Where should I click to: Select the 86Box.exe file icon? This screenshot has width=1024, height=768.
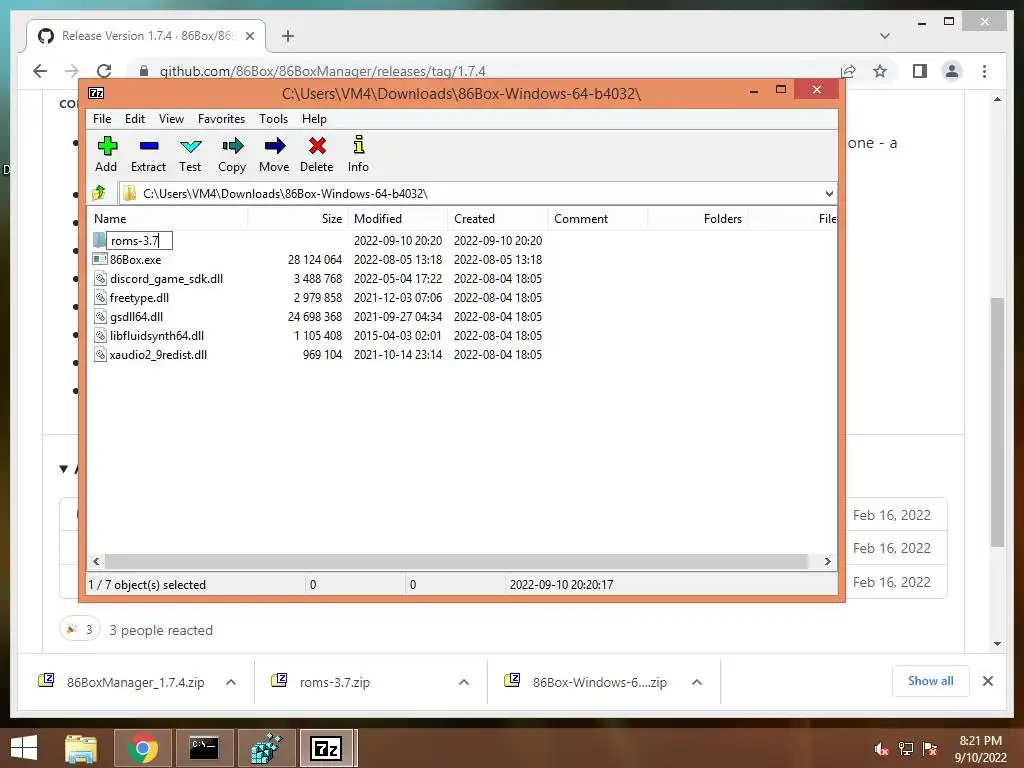[x=100, y=259]
